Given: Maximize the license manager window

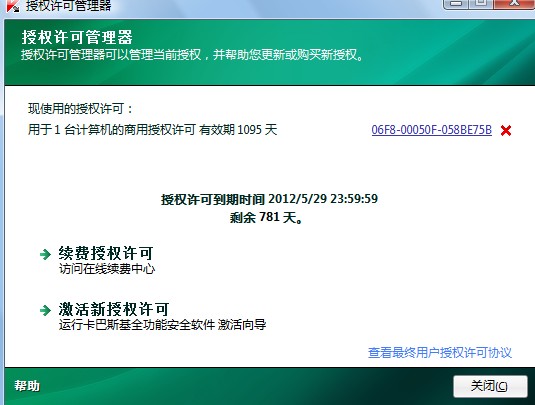Looking at the screenshot, I should (x=481, y=3).
